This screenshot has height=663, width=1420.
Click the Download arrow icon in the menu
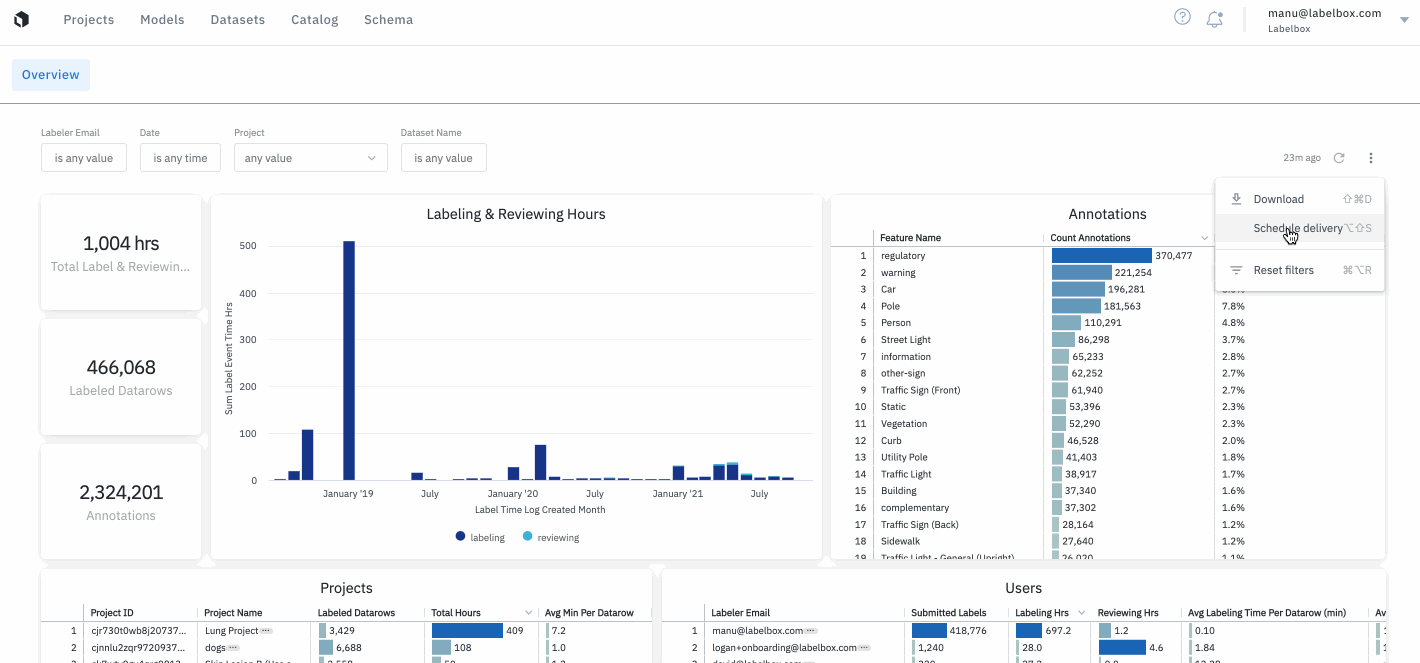coord(1236,199)
